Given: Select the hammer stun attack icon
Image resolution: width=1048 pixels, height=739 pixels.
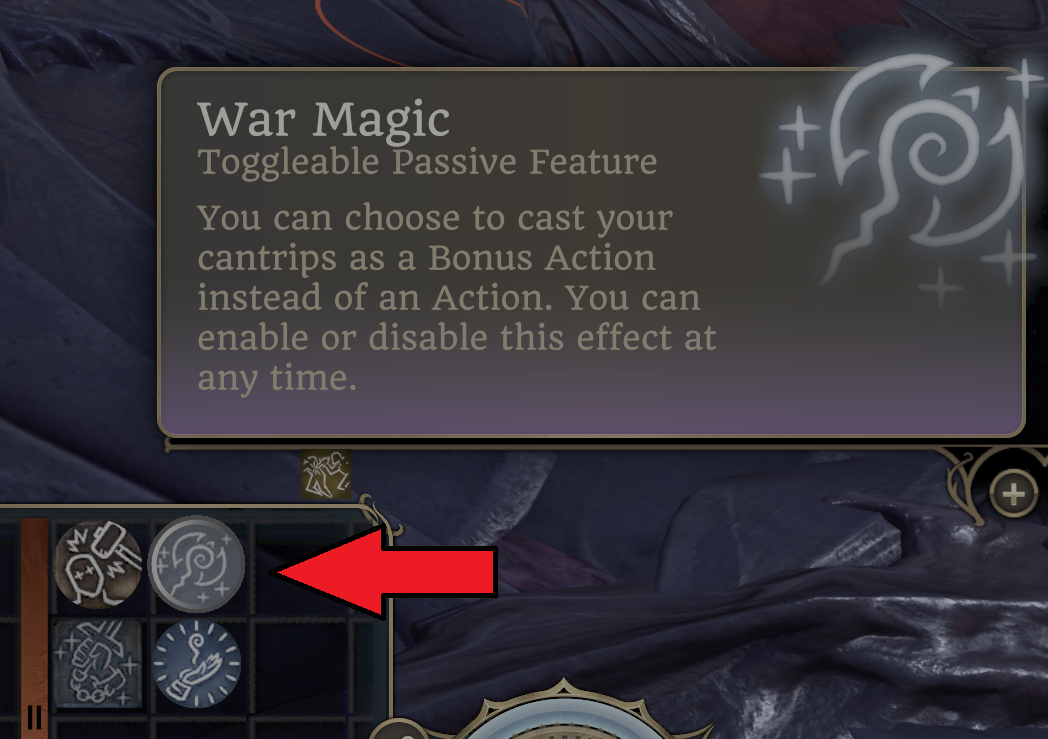Looking at the screenshot, I should pos(98,565).
